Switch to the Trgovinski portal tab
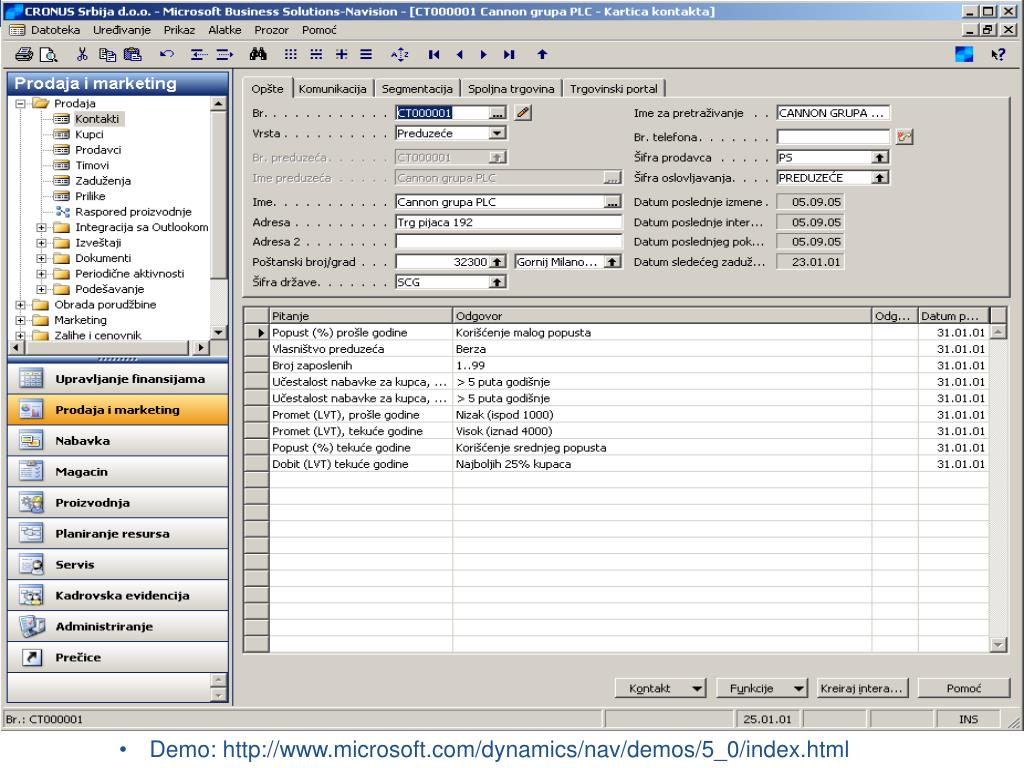The width and height of the screenshot is (1024, 768). coord(613,89)
